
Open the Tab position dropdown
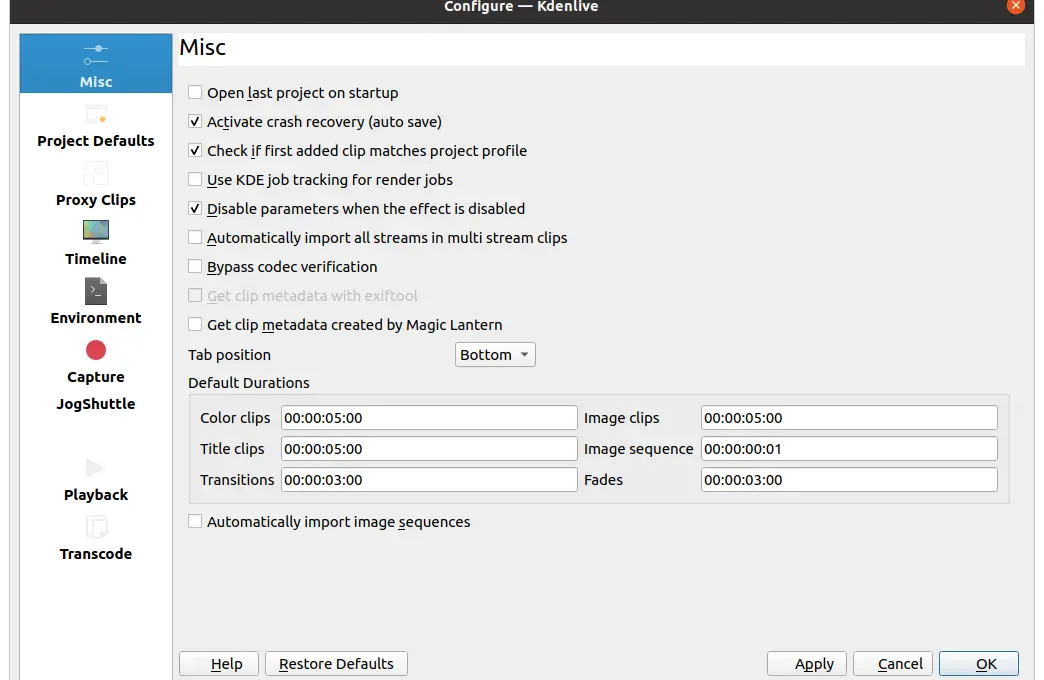click(x=495, y=354)
